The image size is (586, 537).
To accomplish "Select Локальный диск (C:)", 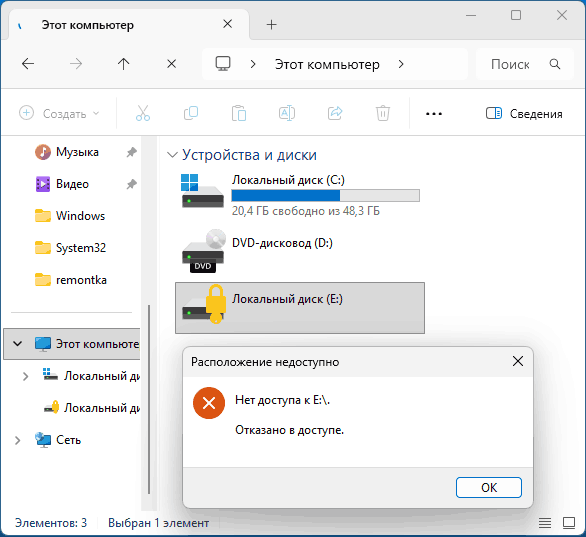I will (300, 195).
